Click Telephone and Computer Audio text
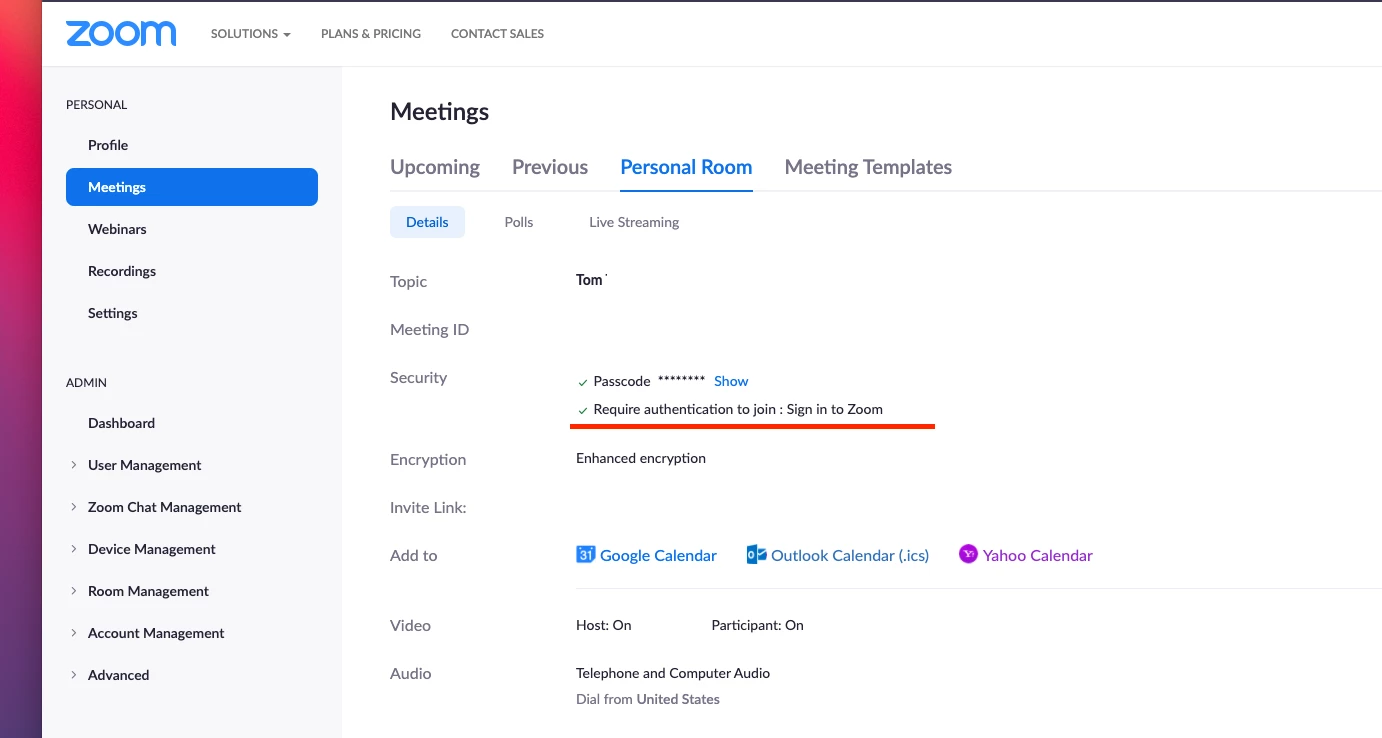Viewport: 1382px width, 738px height. (673, 673)
